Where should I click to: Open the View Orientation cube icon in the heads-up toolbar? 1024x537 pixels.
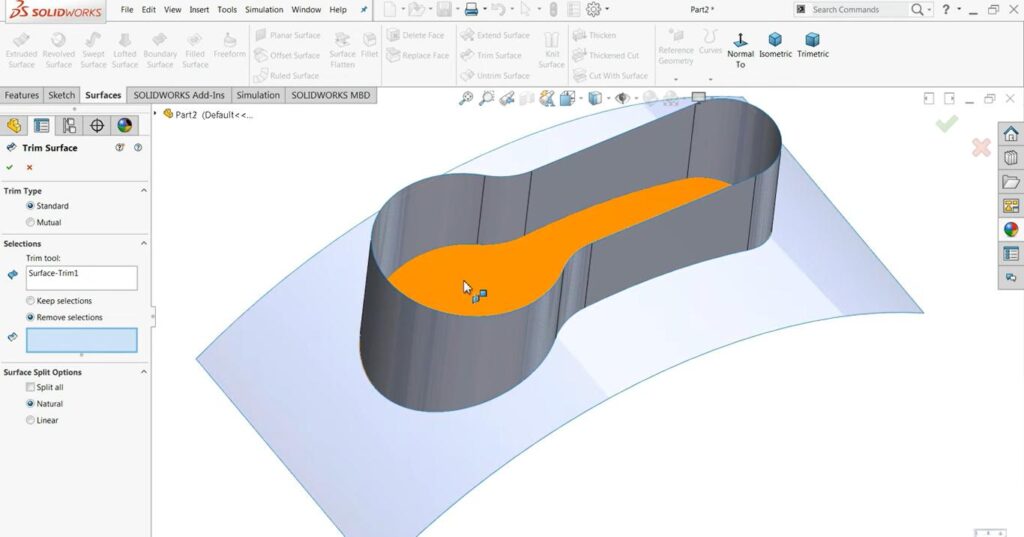567,99
